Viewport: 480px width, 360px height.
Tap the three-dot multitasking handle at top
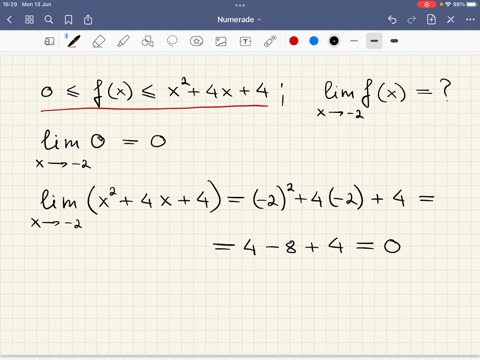pyautogui.click(x=240, y=5)
